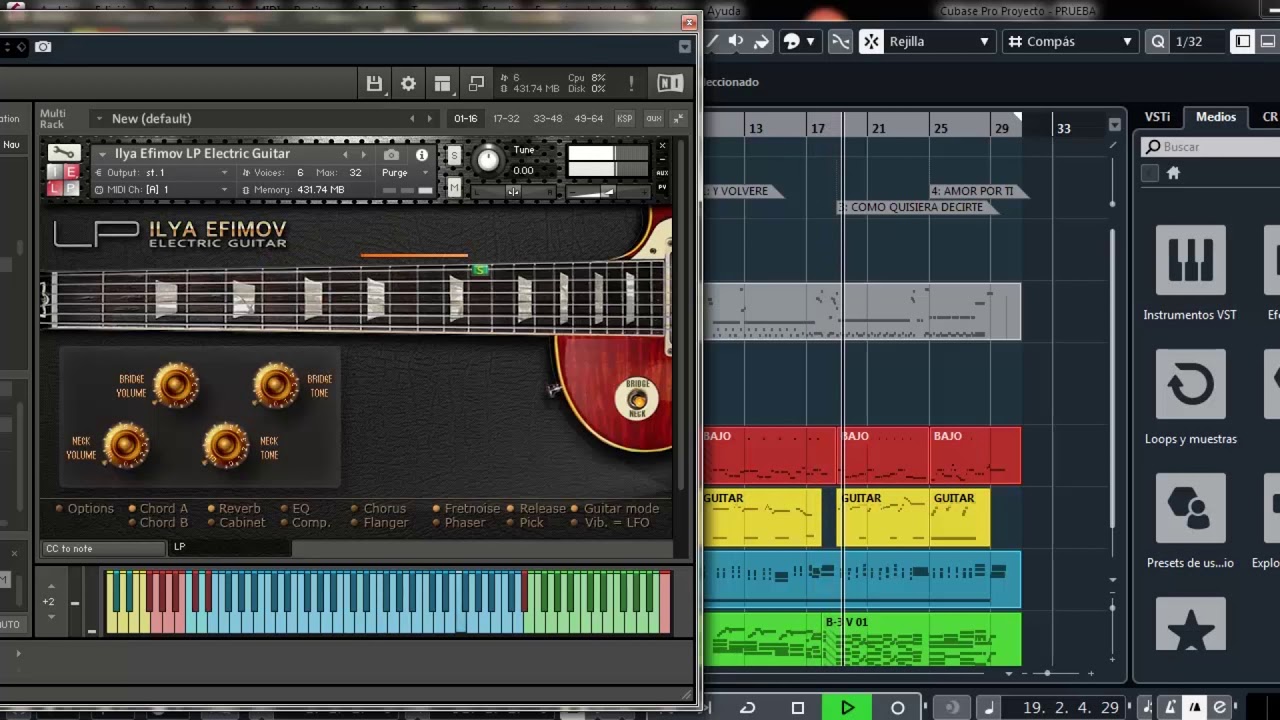Select rack page 17-32
The height and width of the screenshot is (720, 1280).
coord(506,118)
